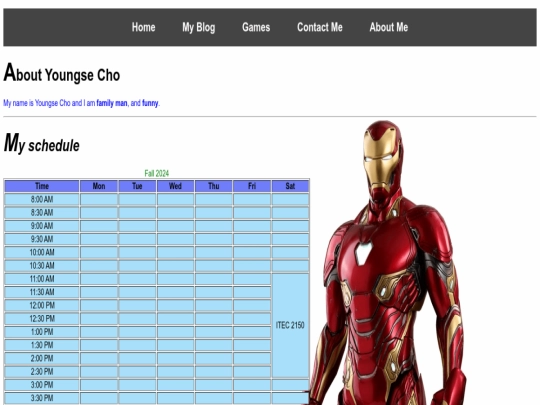Click the About Youngse Cho heading
The width and height of the screenshot is (540, 405).
pos(62,73)
